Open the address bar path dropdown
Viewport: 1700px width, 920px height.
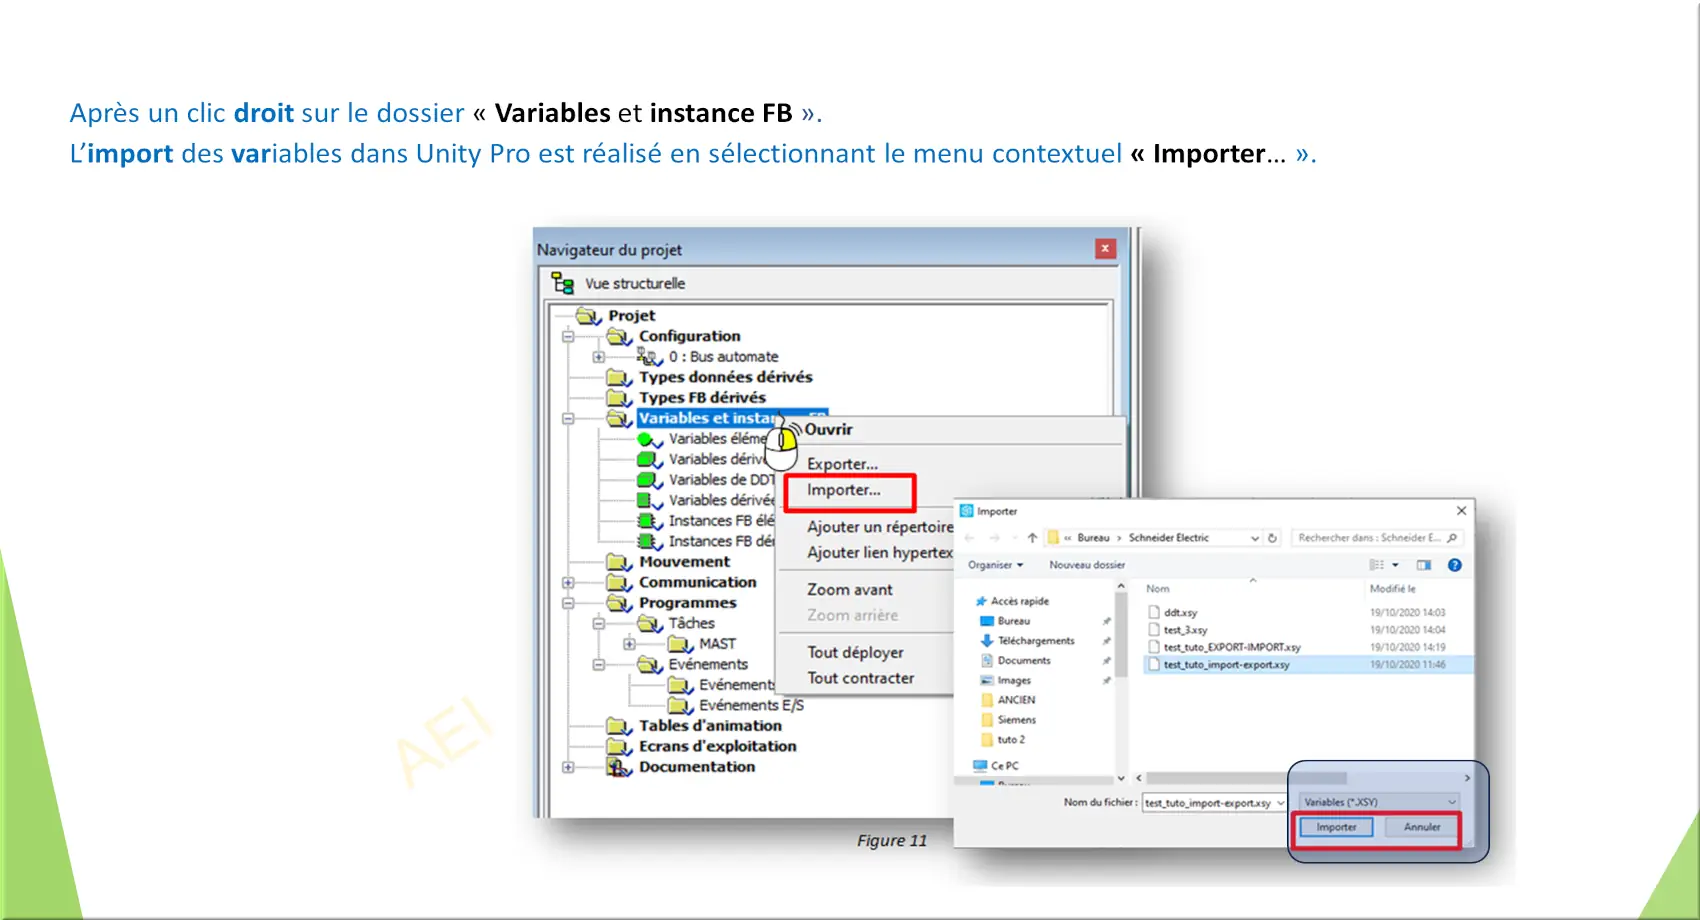pos(1255,538)
